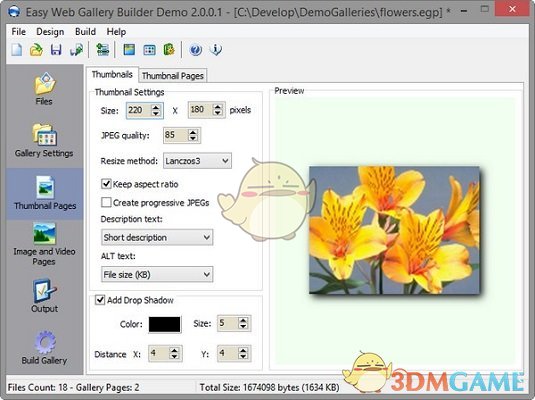The image size is (535, 400).
Task: Click the About info icon
Action: pyautogui.click(x=216, y=50)
